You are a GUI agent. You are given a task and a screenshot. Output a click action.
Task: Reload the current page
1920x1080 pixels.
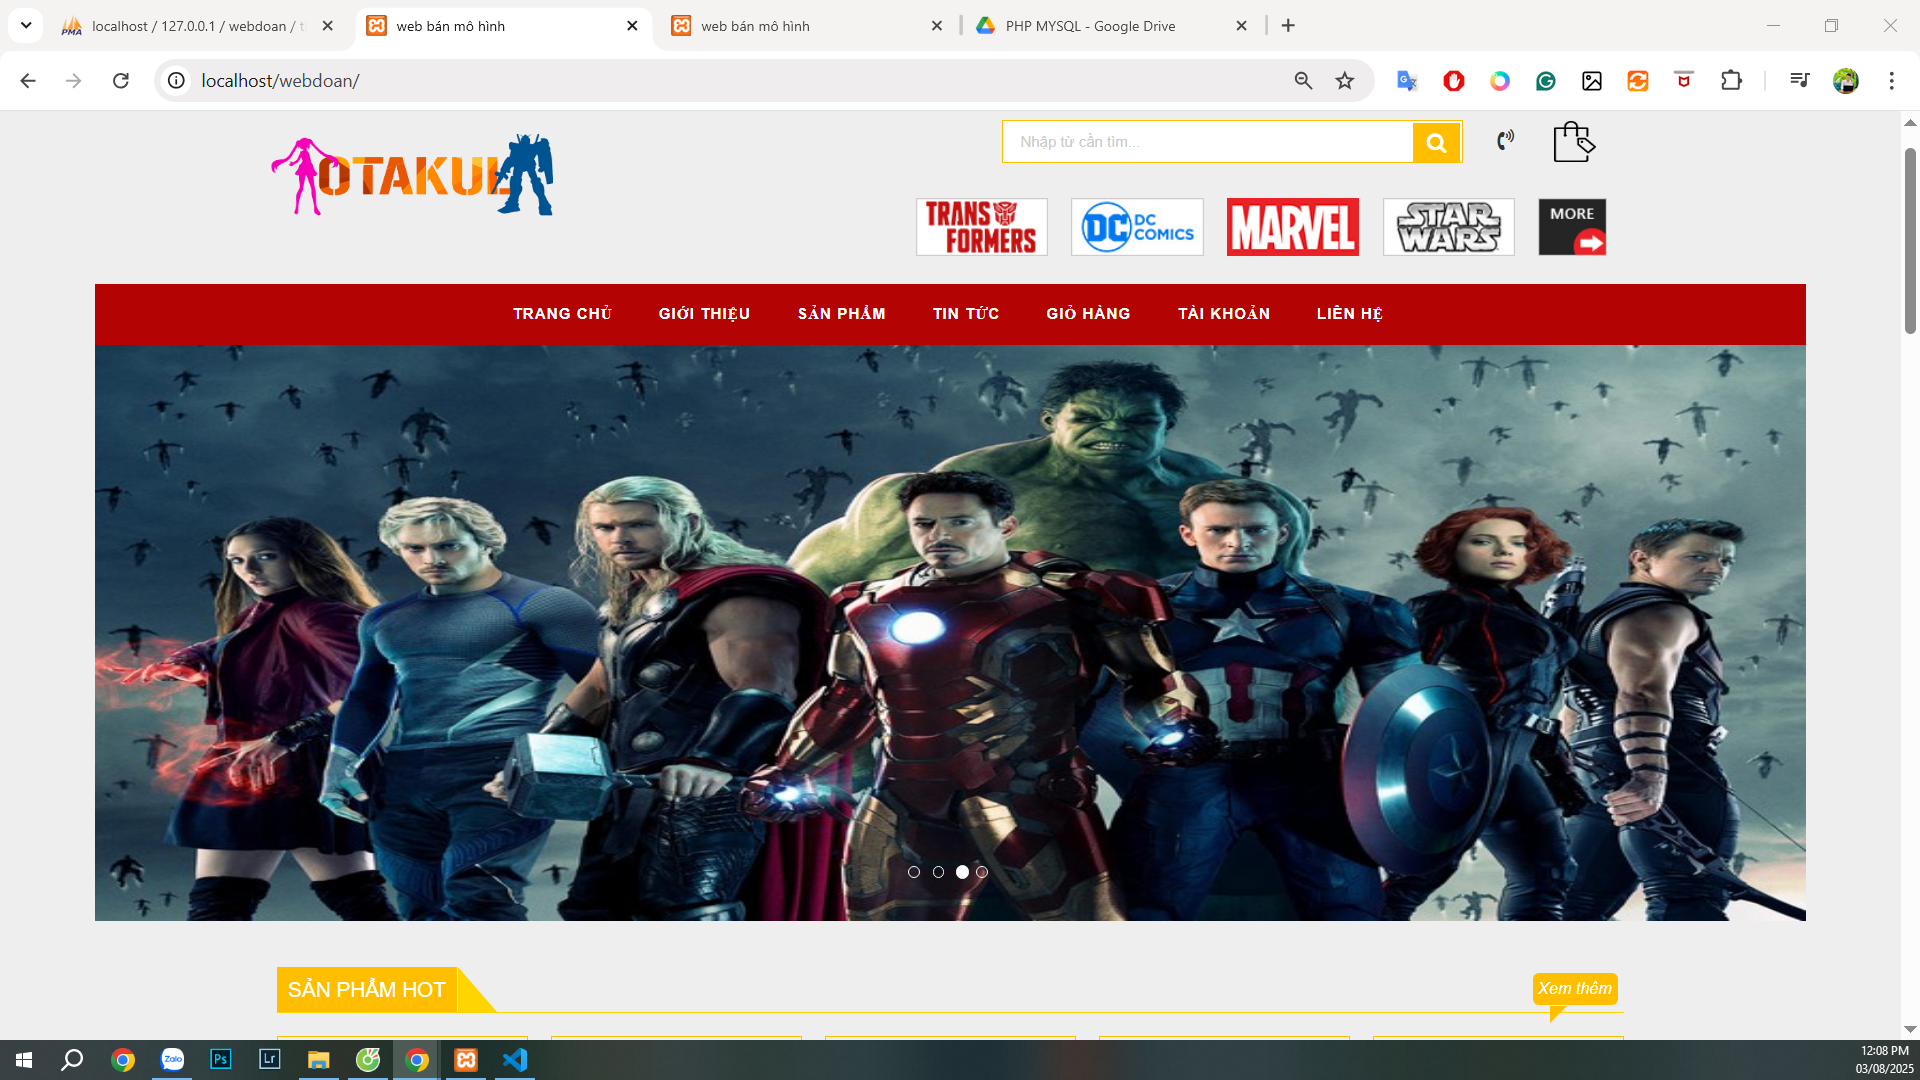click(121, 81)
